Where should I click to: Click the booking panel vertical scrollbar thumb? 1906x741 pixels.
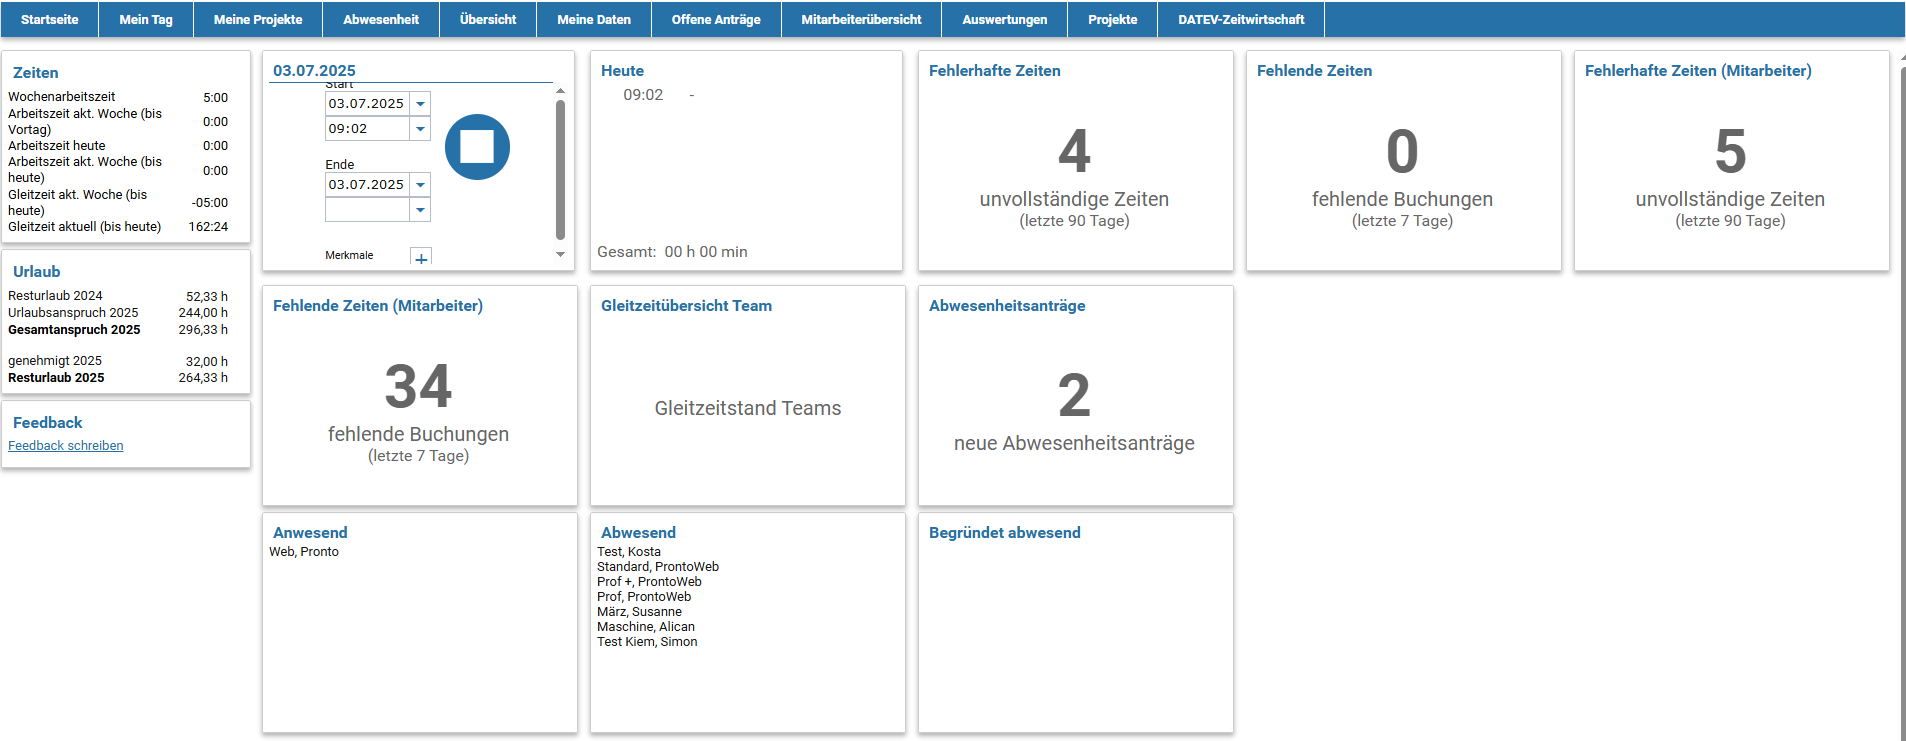pyautogui.click(x=560, y=168)
